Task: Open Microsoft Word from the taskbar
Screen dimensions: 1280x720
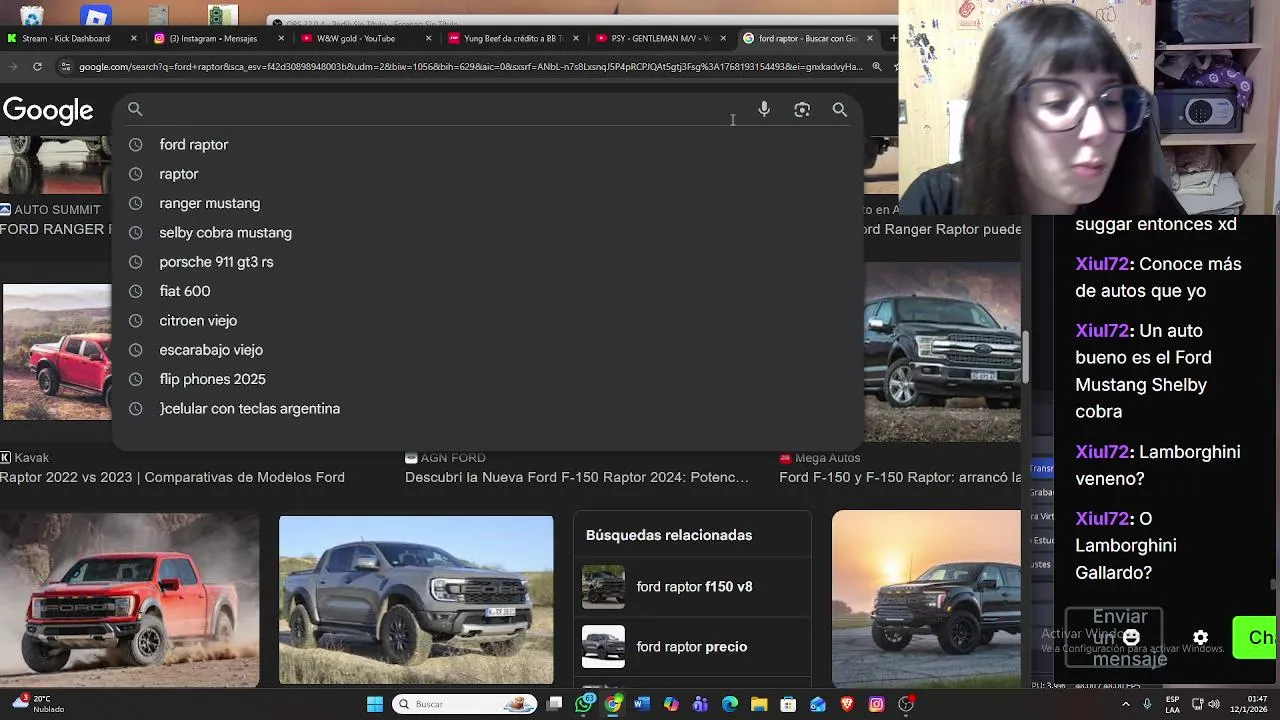Action: (642, 704)
